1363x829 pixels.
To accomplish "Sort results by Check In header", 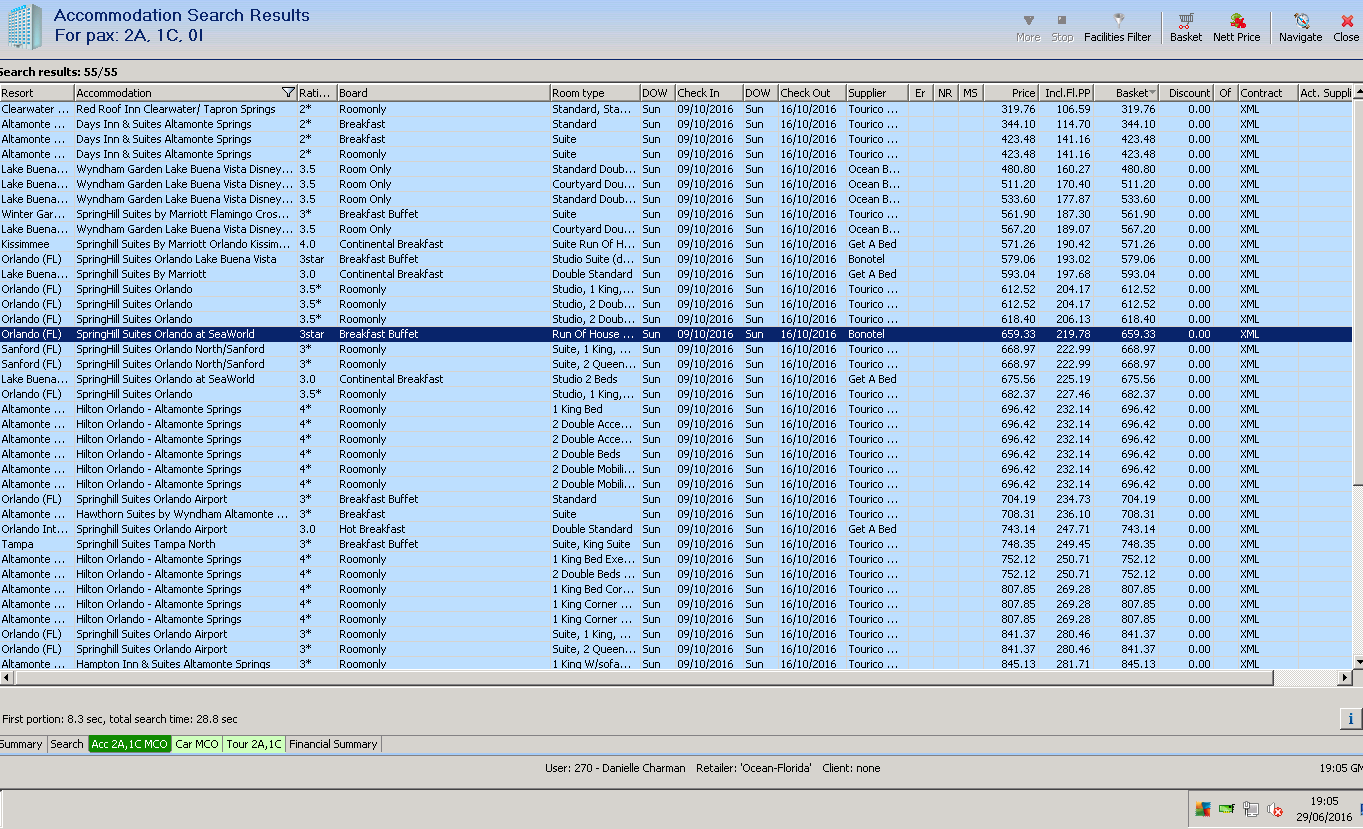I will coord(709,93).
